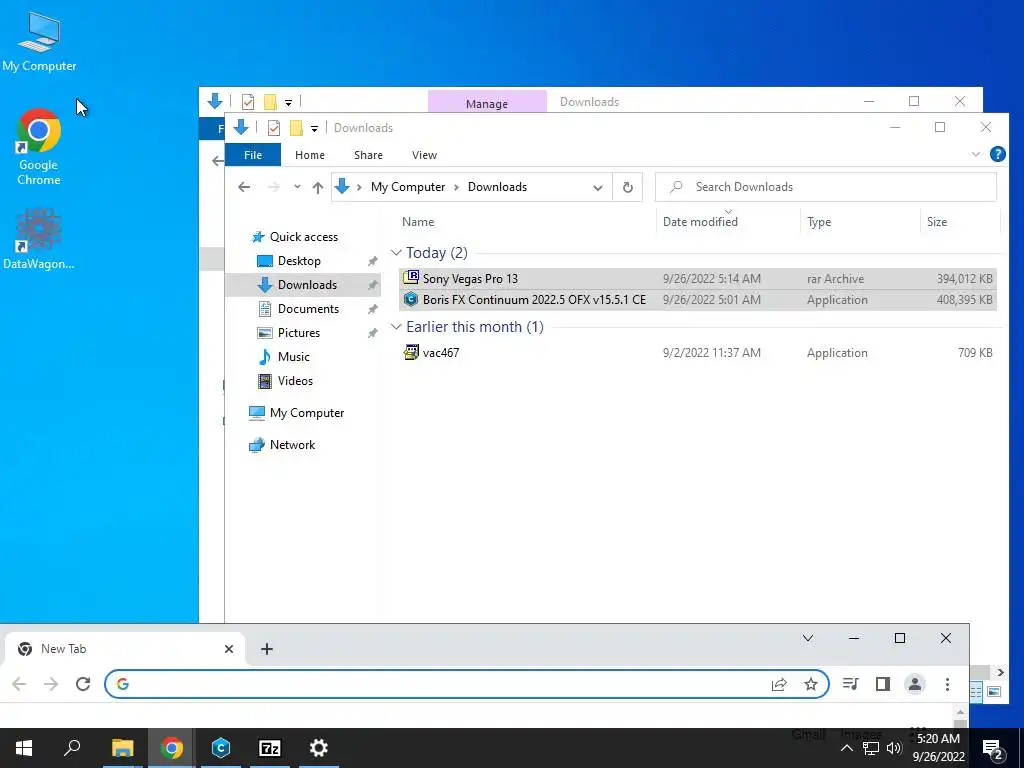
Task: Click the rar Archive type cell
Action: tap(835, 279)
